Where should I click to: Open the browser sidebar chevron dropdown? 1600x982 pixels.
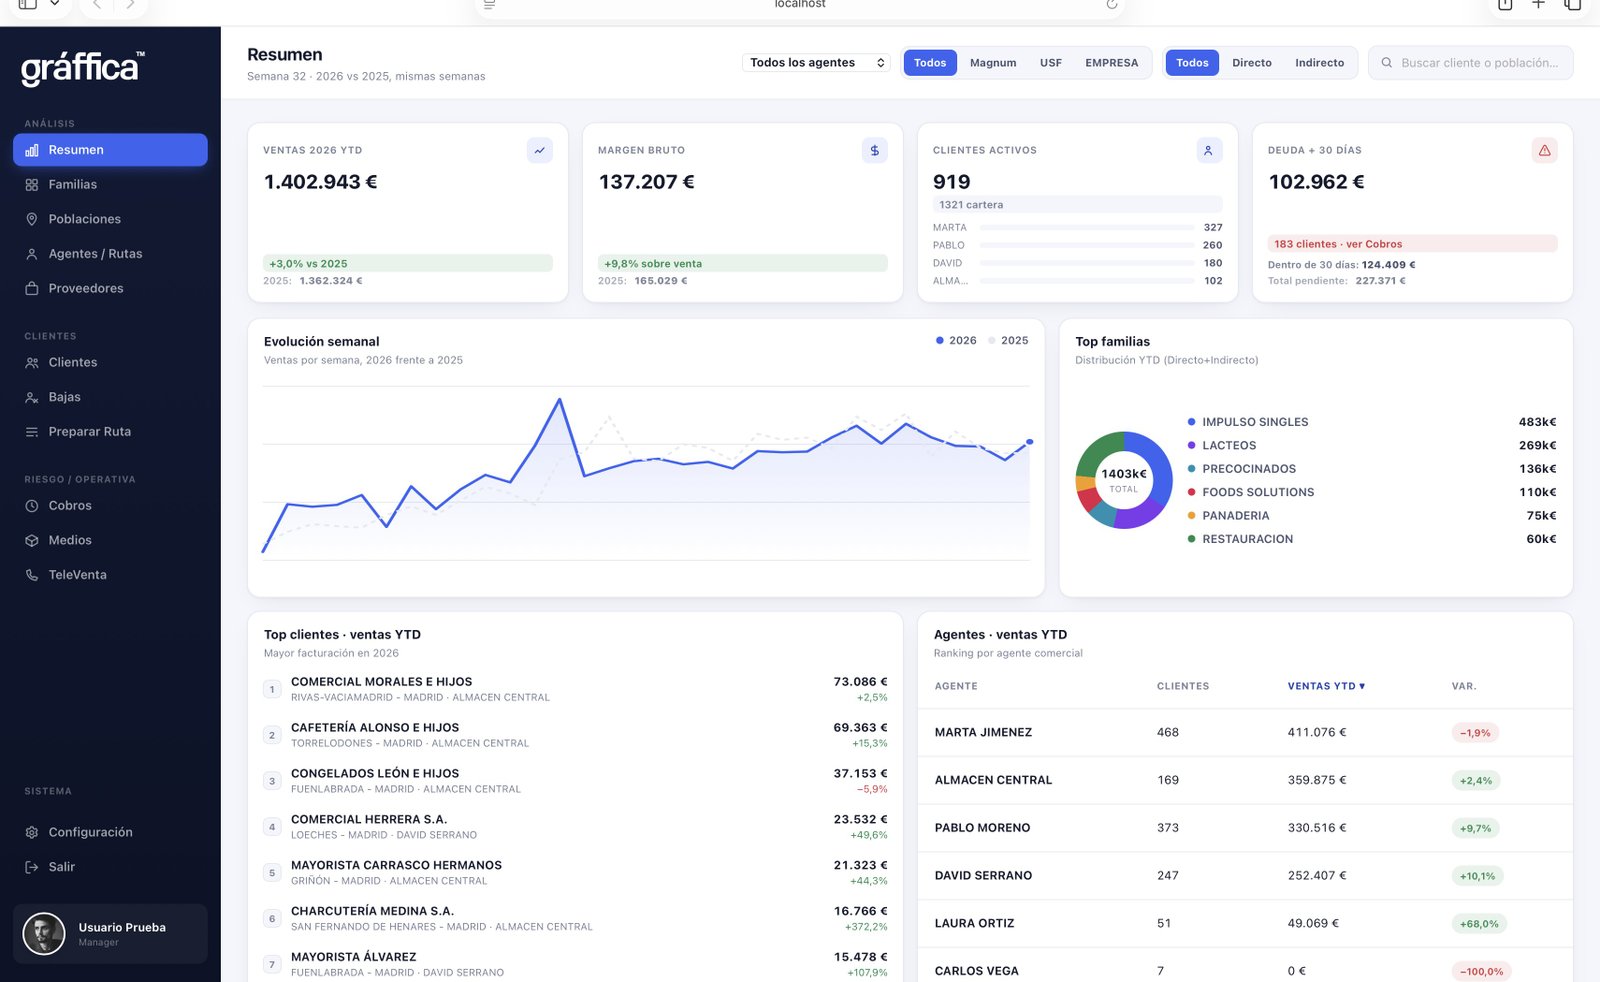pos(55,4)
